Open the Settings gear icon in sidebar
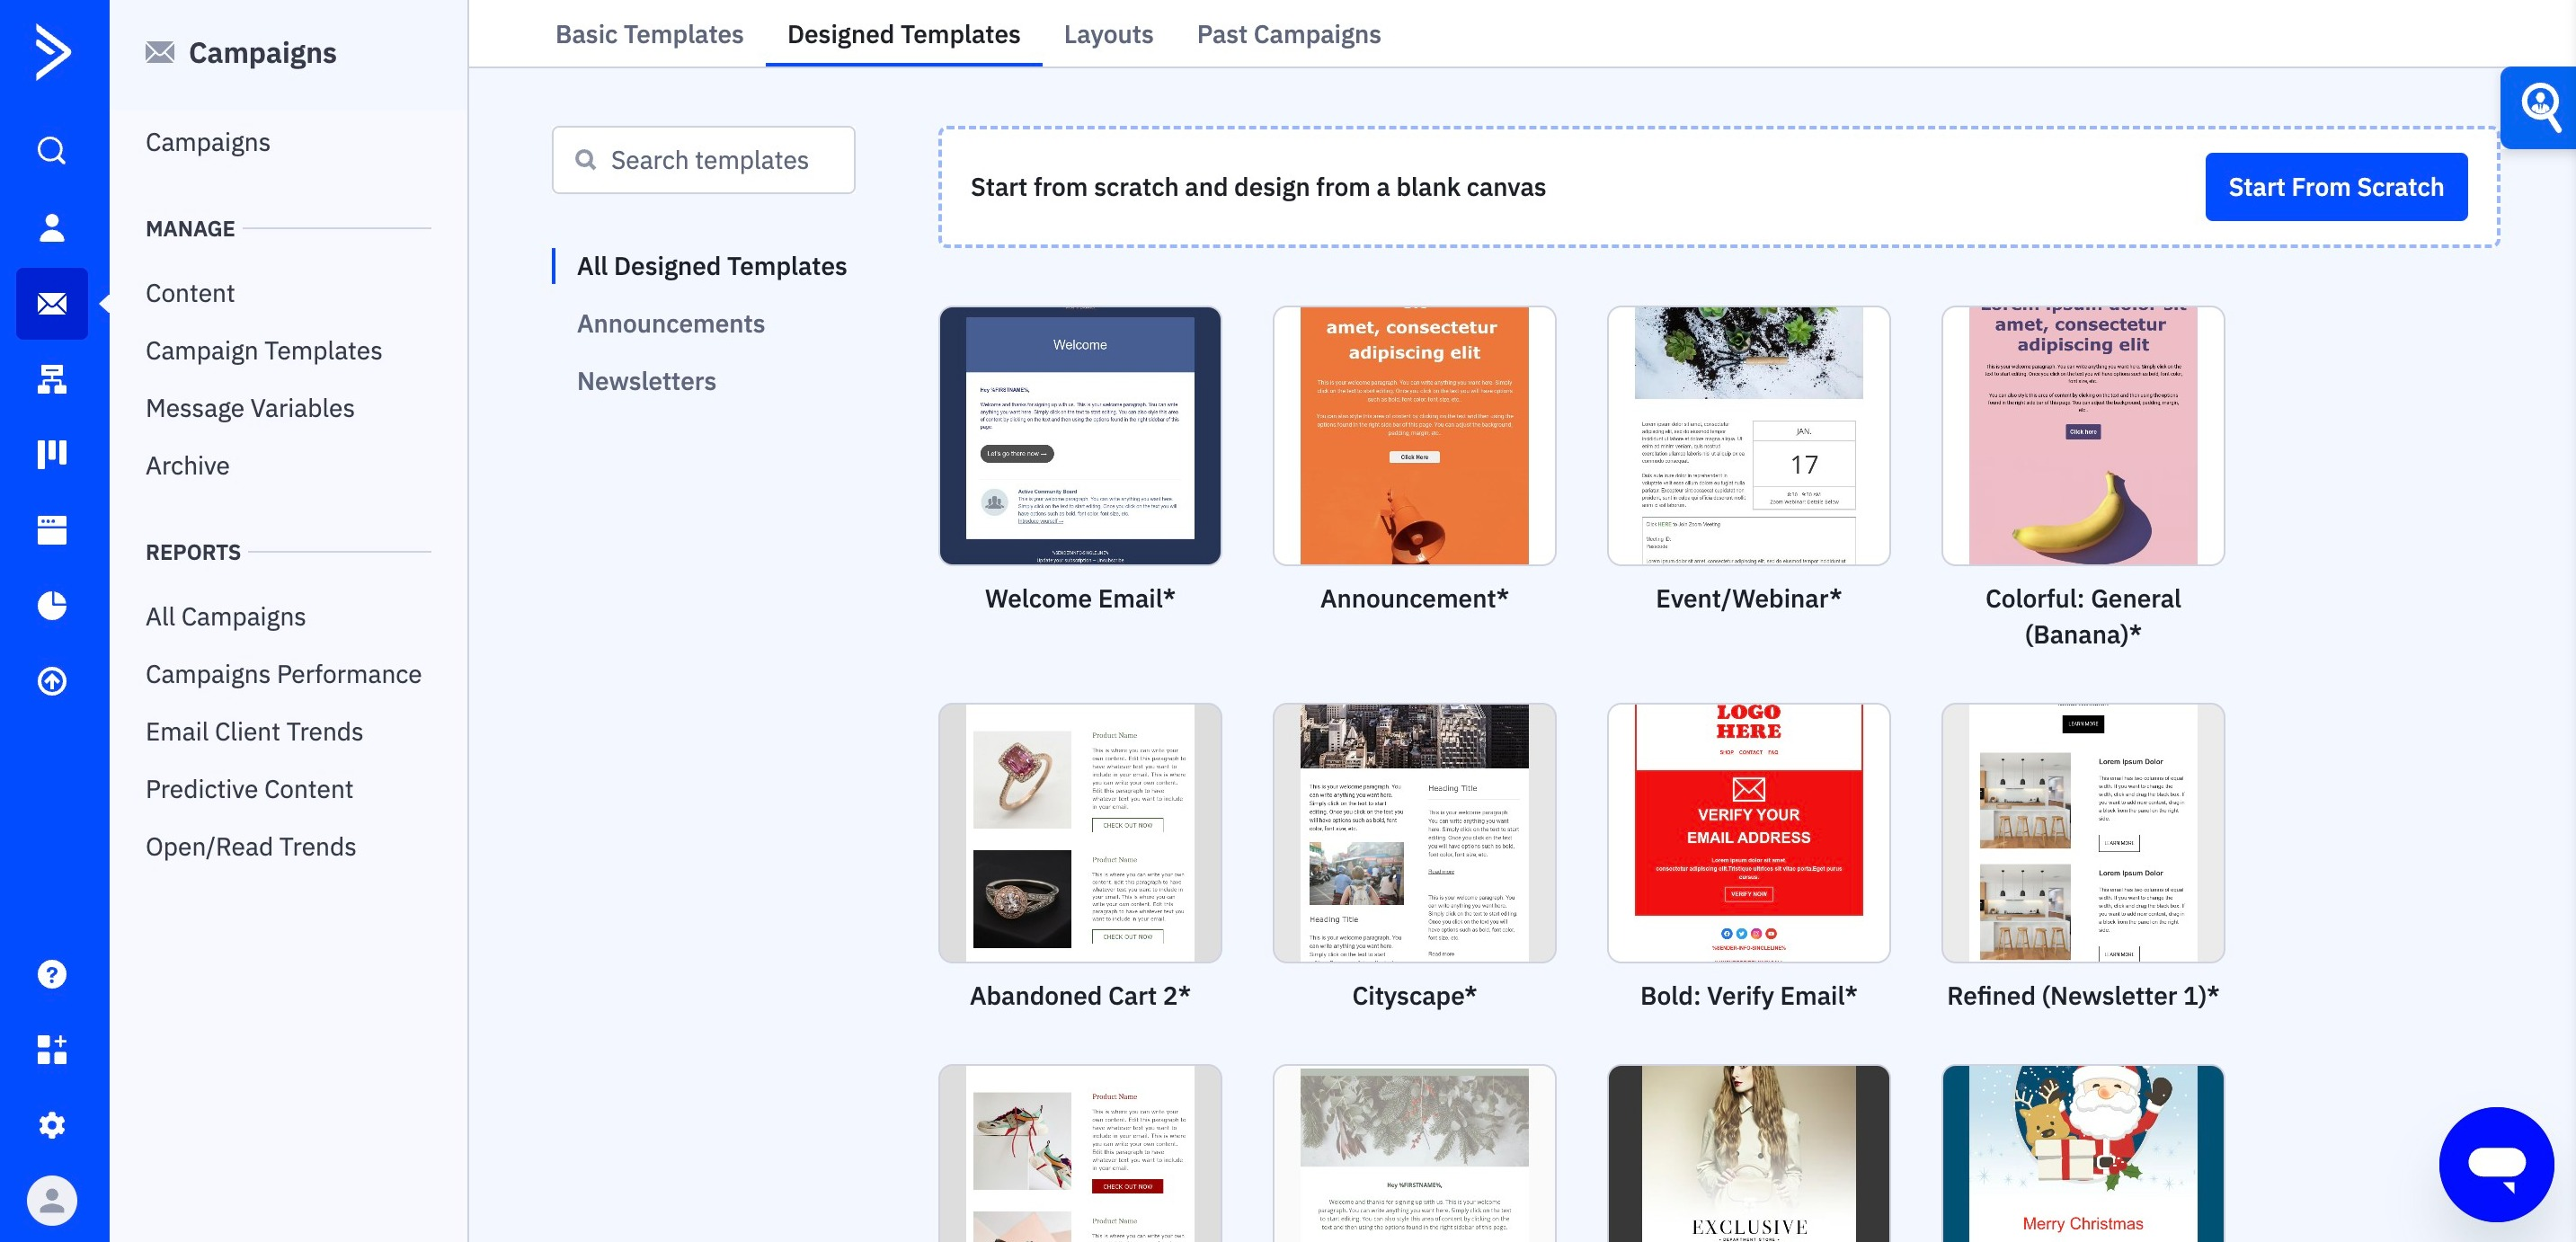The image size is (2576, 1242). [x=48, y=1125]
